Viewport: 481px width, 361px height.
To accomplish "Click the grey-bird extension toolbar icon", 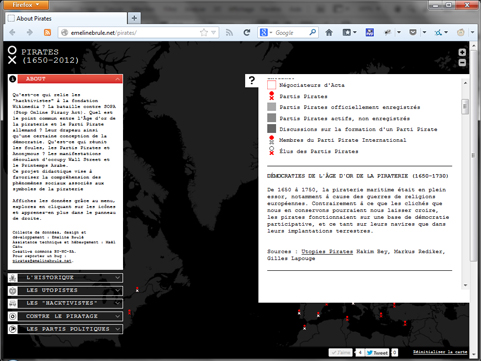I will (x=388, y=32).
